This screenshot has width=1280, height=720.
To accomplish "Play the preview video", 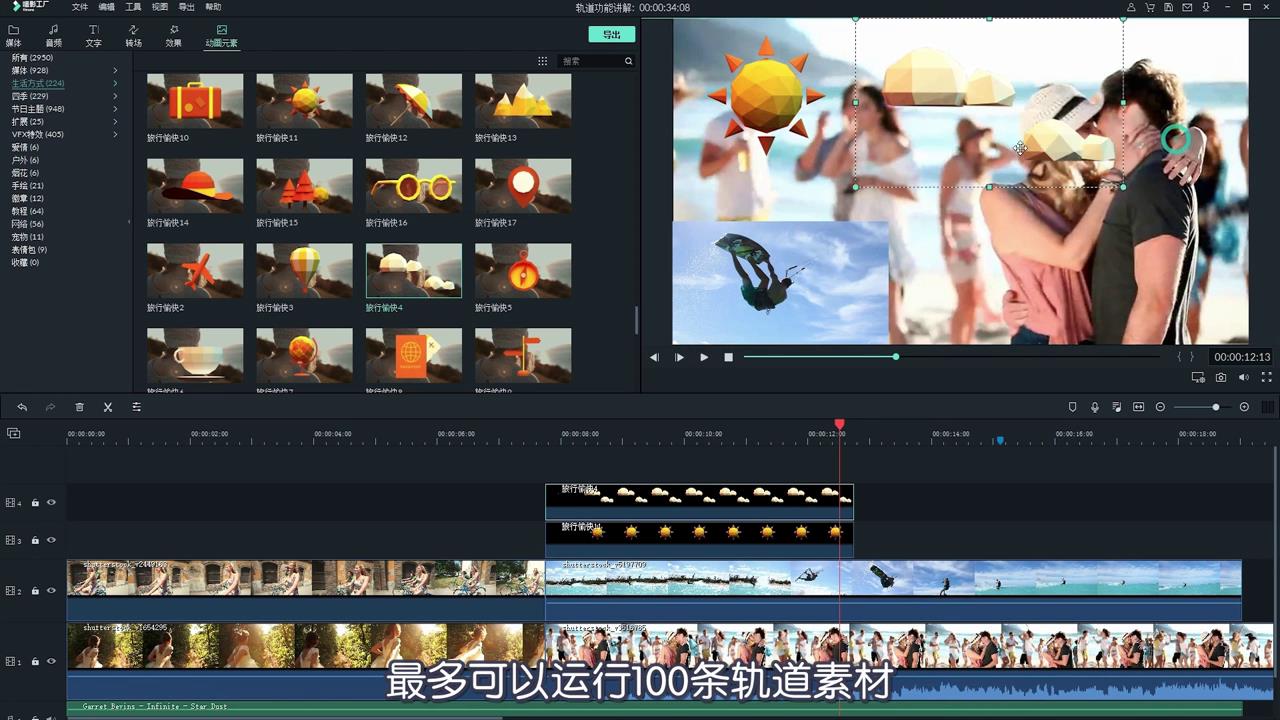I will (x=704, y=357).
